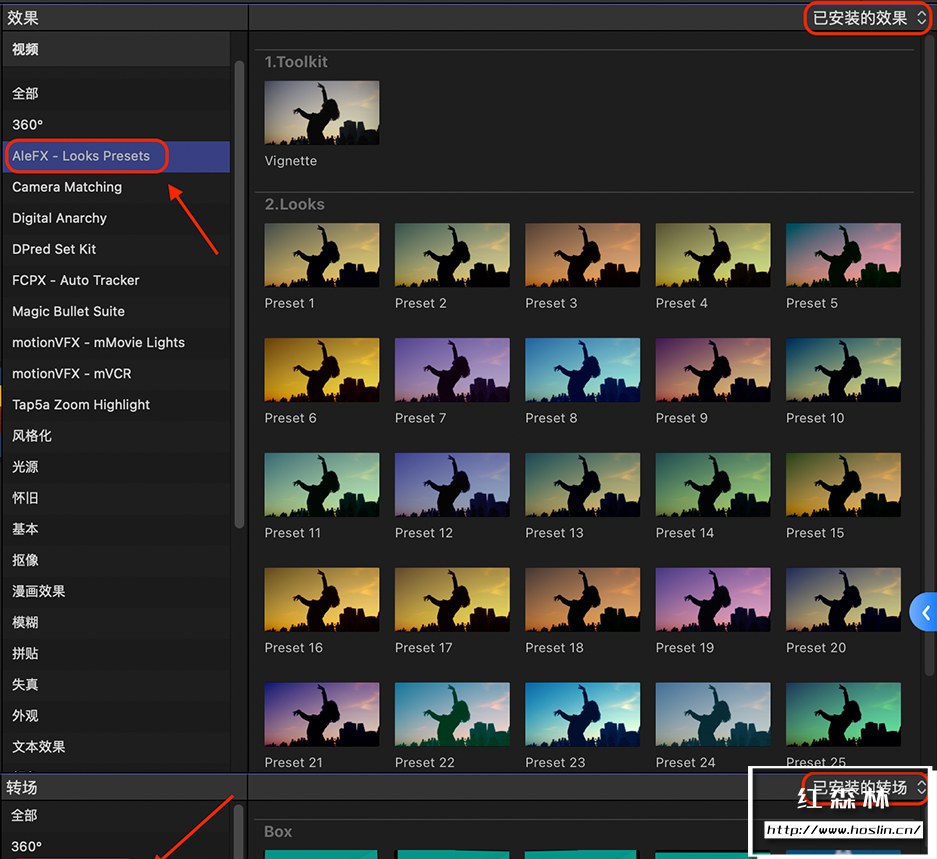Click the effects category list scrollbar

click(239, 294)
